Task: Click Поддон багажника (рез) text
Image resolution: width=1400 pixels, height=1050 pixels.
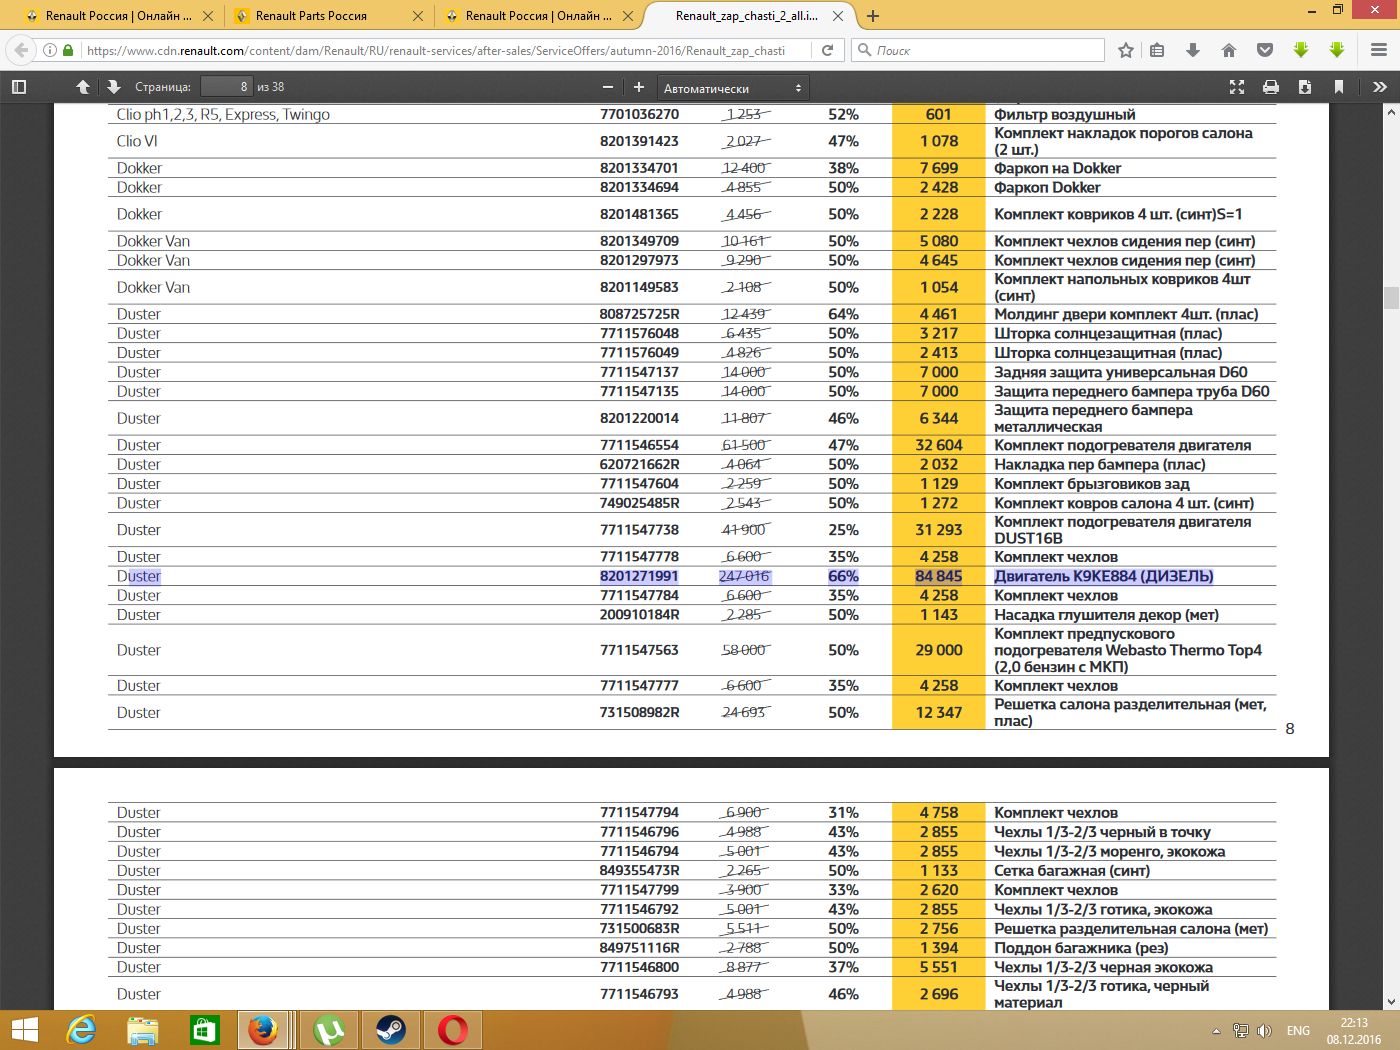Action: coord(1081,948)
